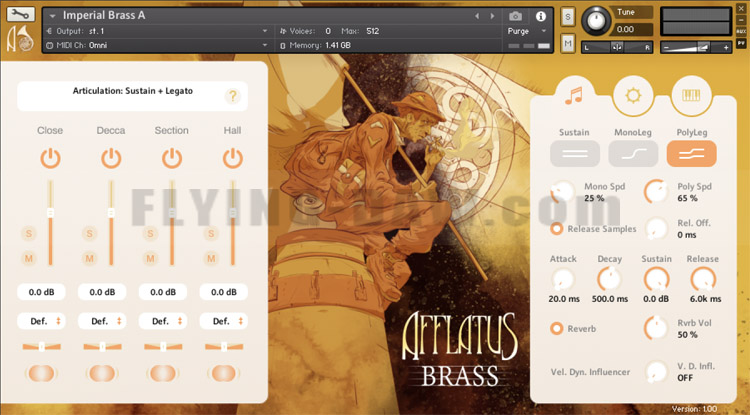Click the Section mic pan slider
Image resolution: width=750 pixels, height=415 pixels.
[x=163, y=347]
